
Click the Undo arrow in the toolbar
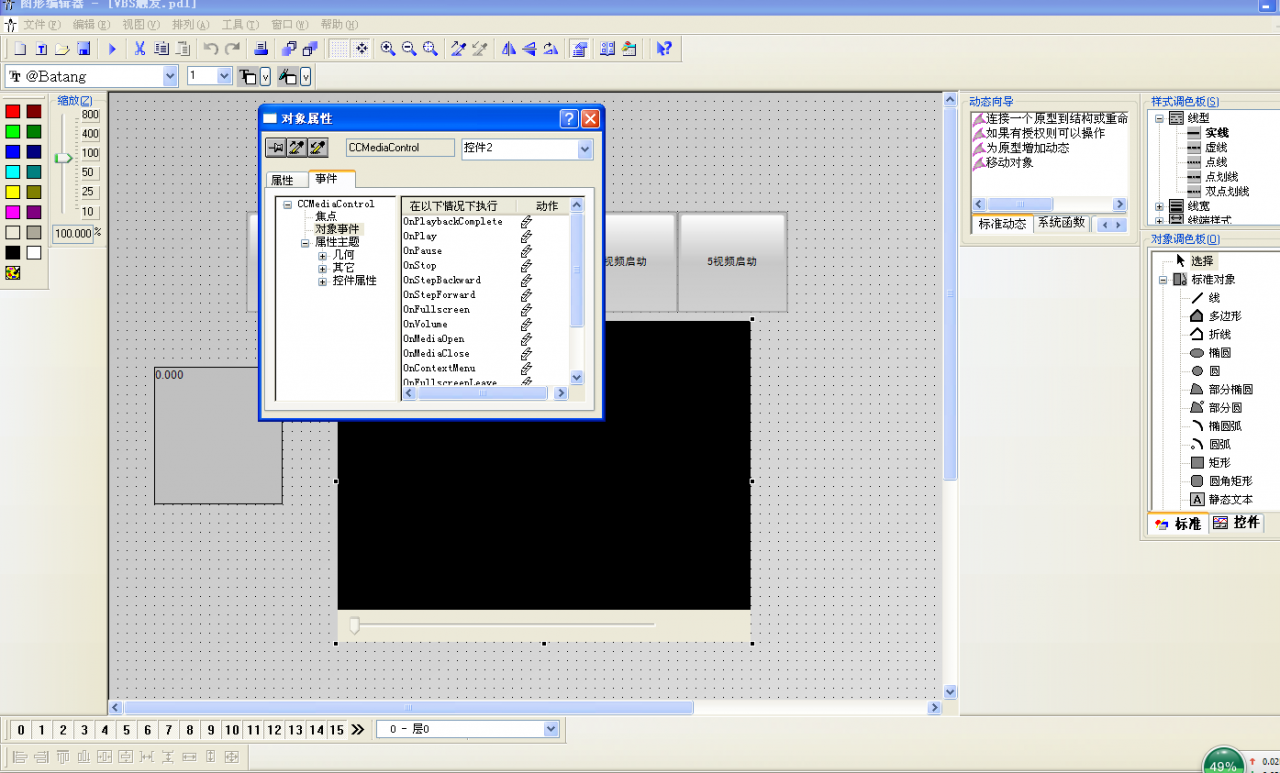[210, 48]
